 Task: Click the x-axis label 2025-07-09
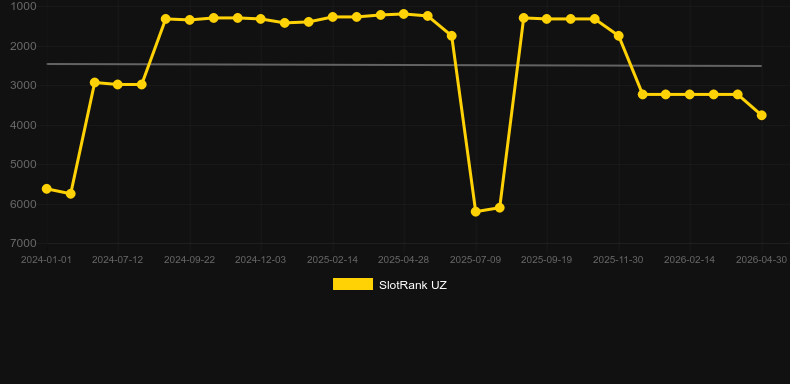point(476,260)
